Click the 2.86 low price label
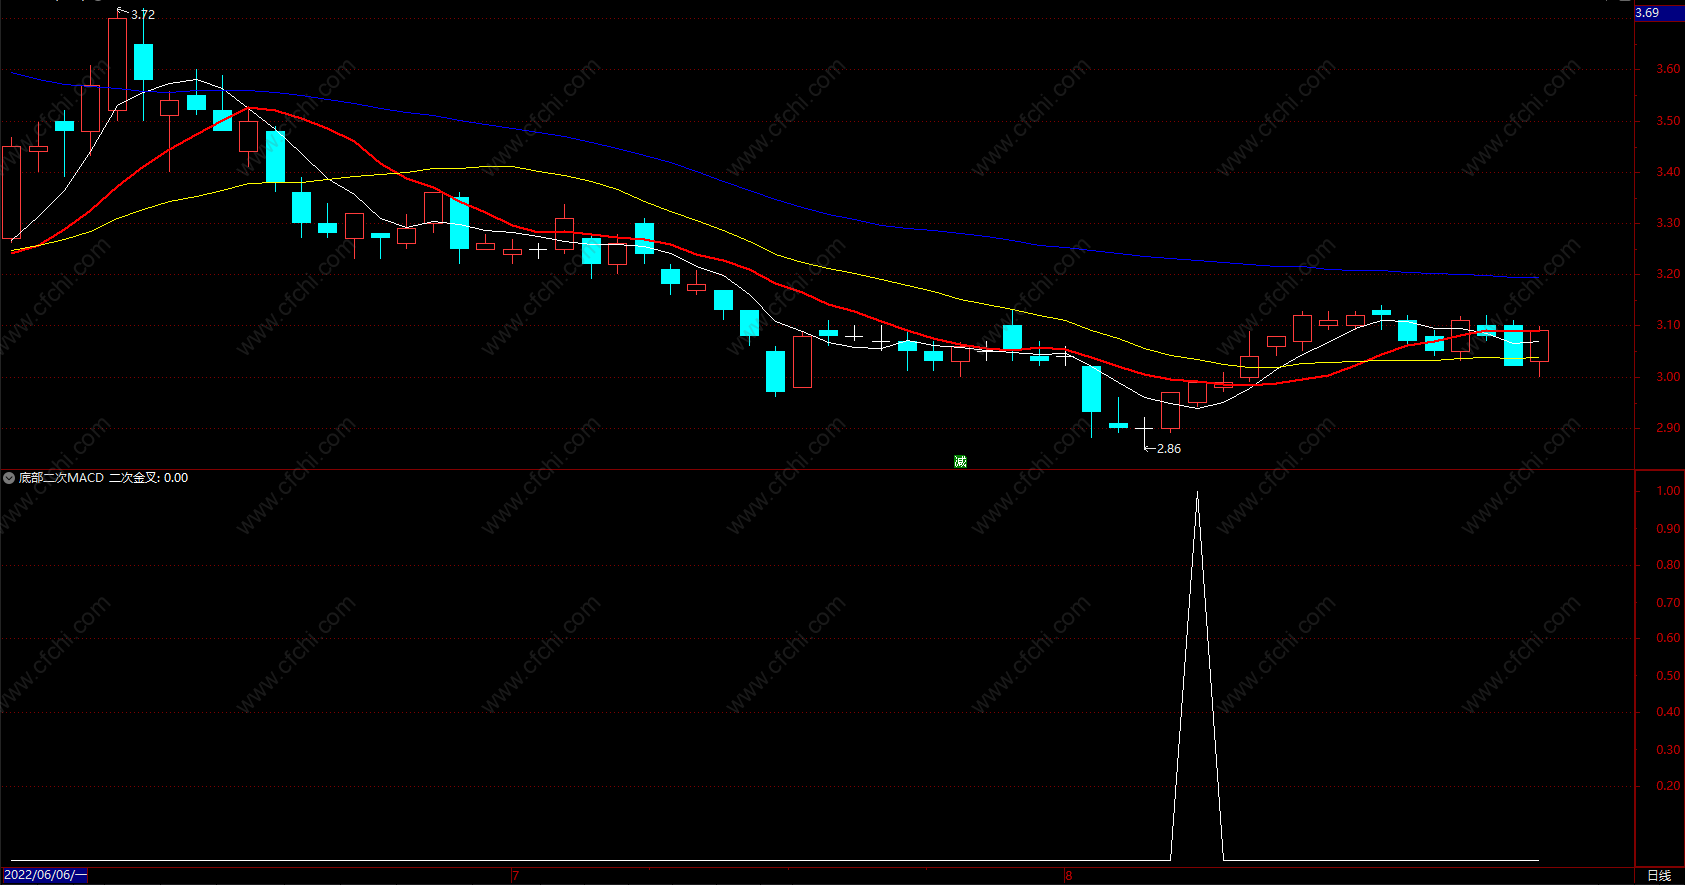The image size is (1685, 885). (x=1169, y=449)
